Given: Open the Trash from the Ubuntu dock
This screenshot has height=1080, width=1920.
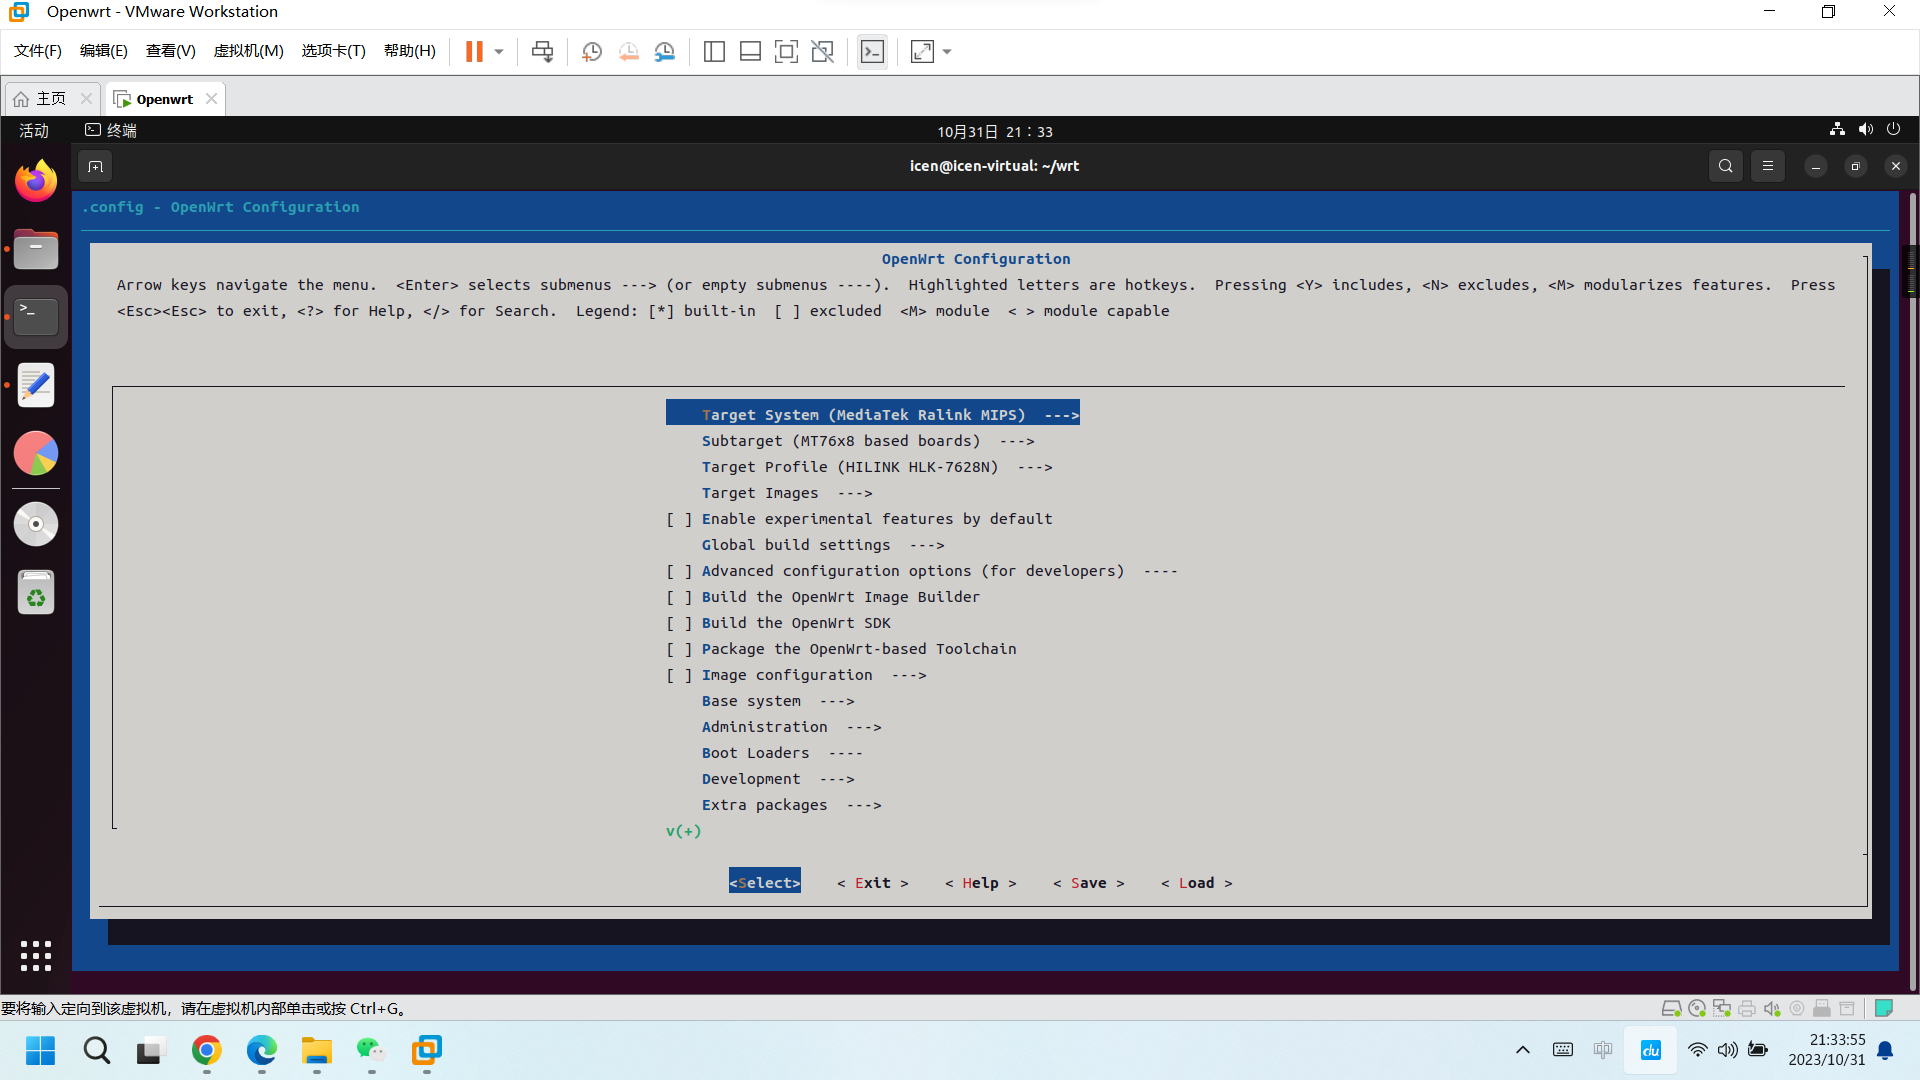Looking at the screenshot, I should 36,592.
